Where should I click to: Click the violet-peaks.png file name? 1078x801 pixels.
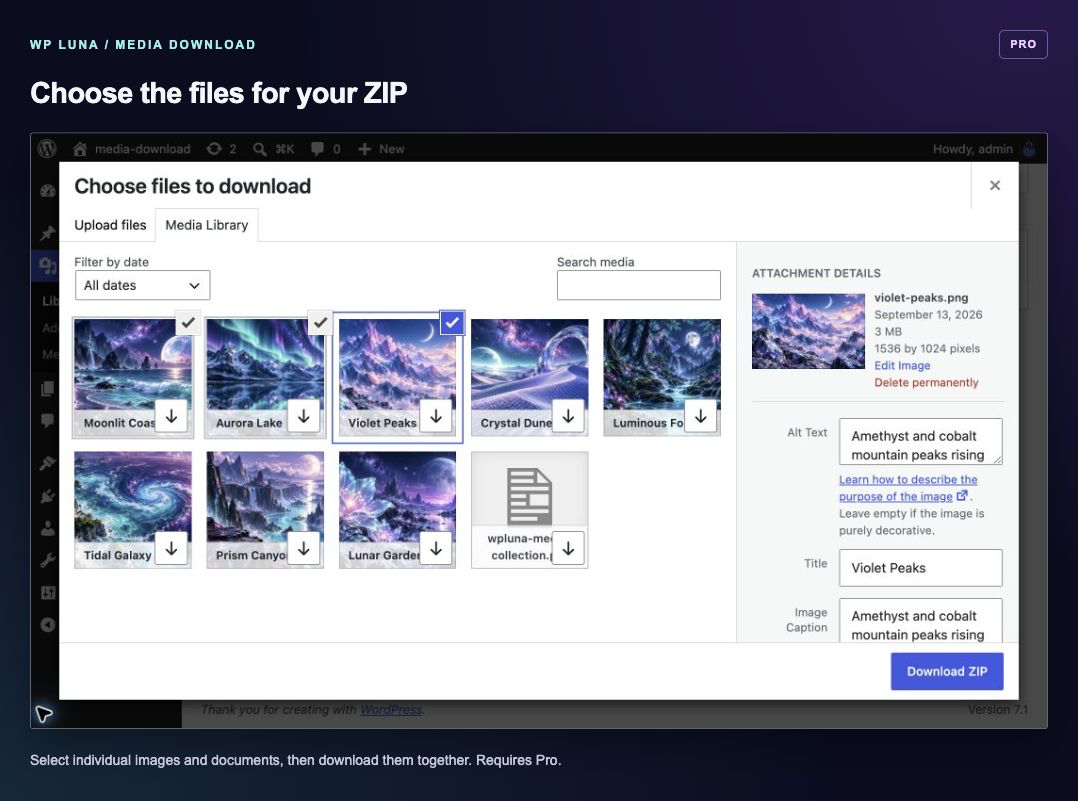click(921, 298)
